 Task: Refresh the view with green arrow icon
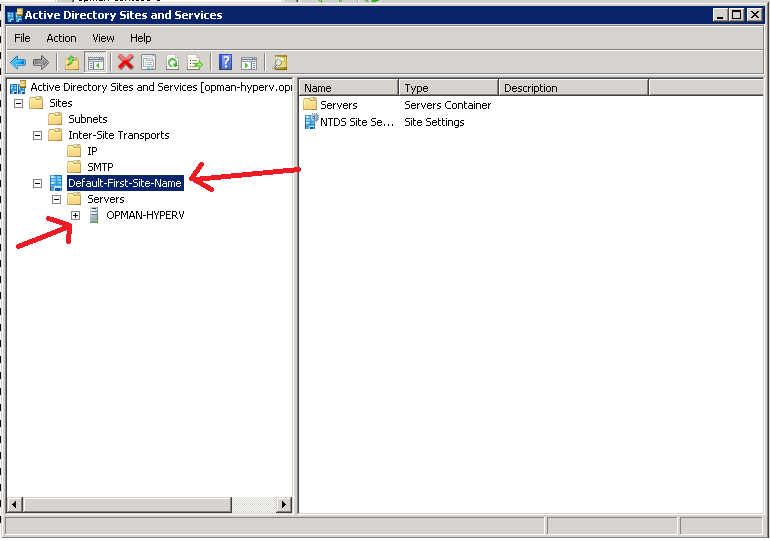172,62
